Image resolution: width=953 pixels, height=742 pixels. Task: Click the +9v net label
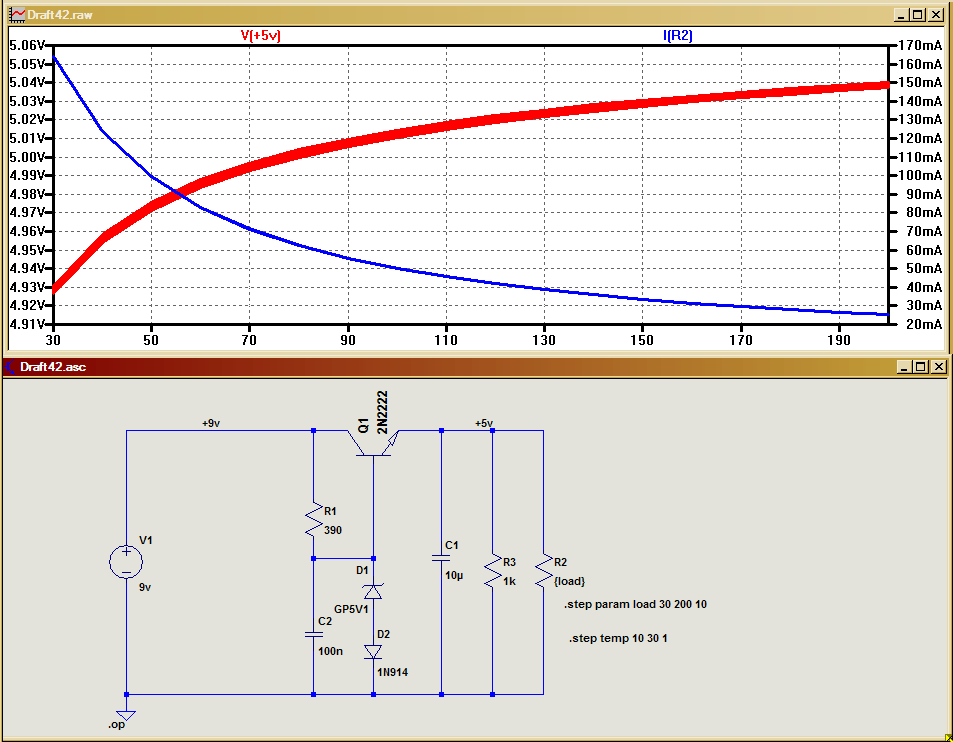coord(211,423)
